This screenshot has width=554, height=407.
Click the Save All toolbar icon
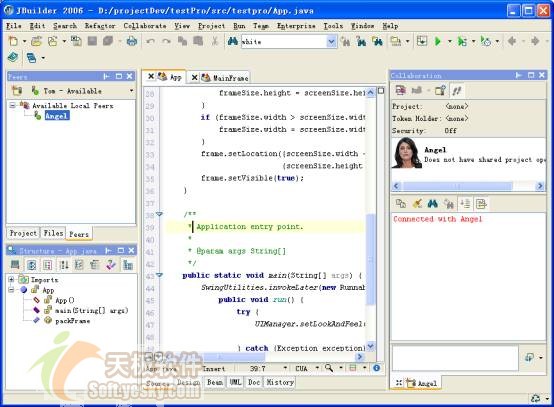pyautogui.click(x=108, y=41)
